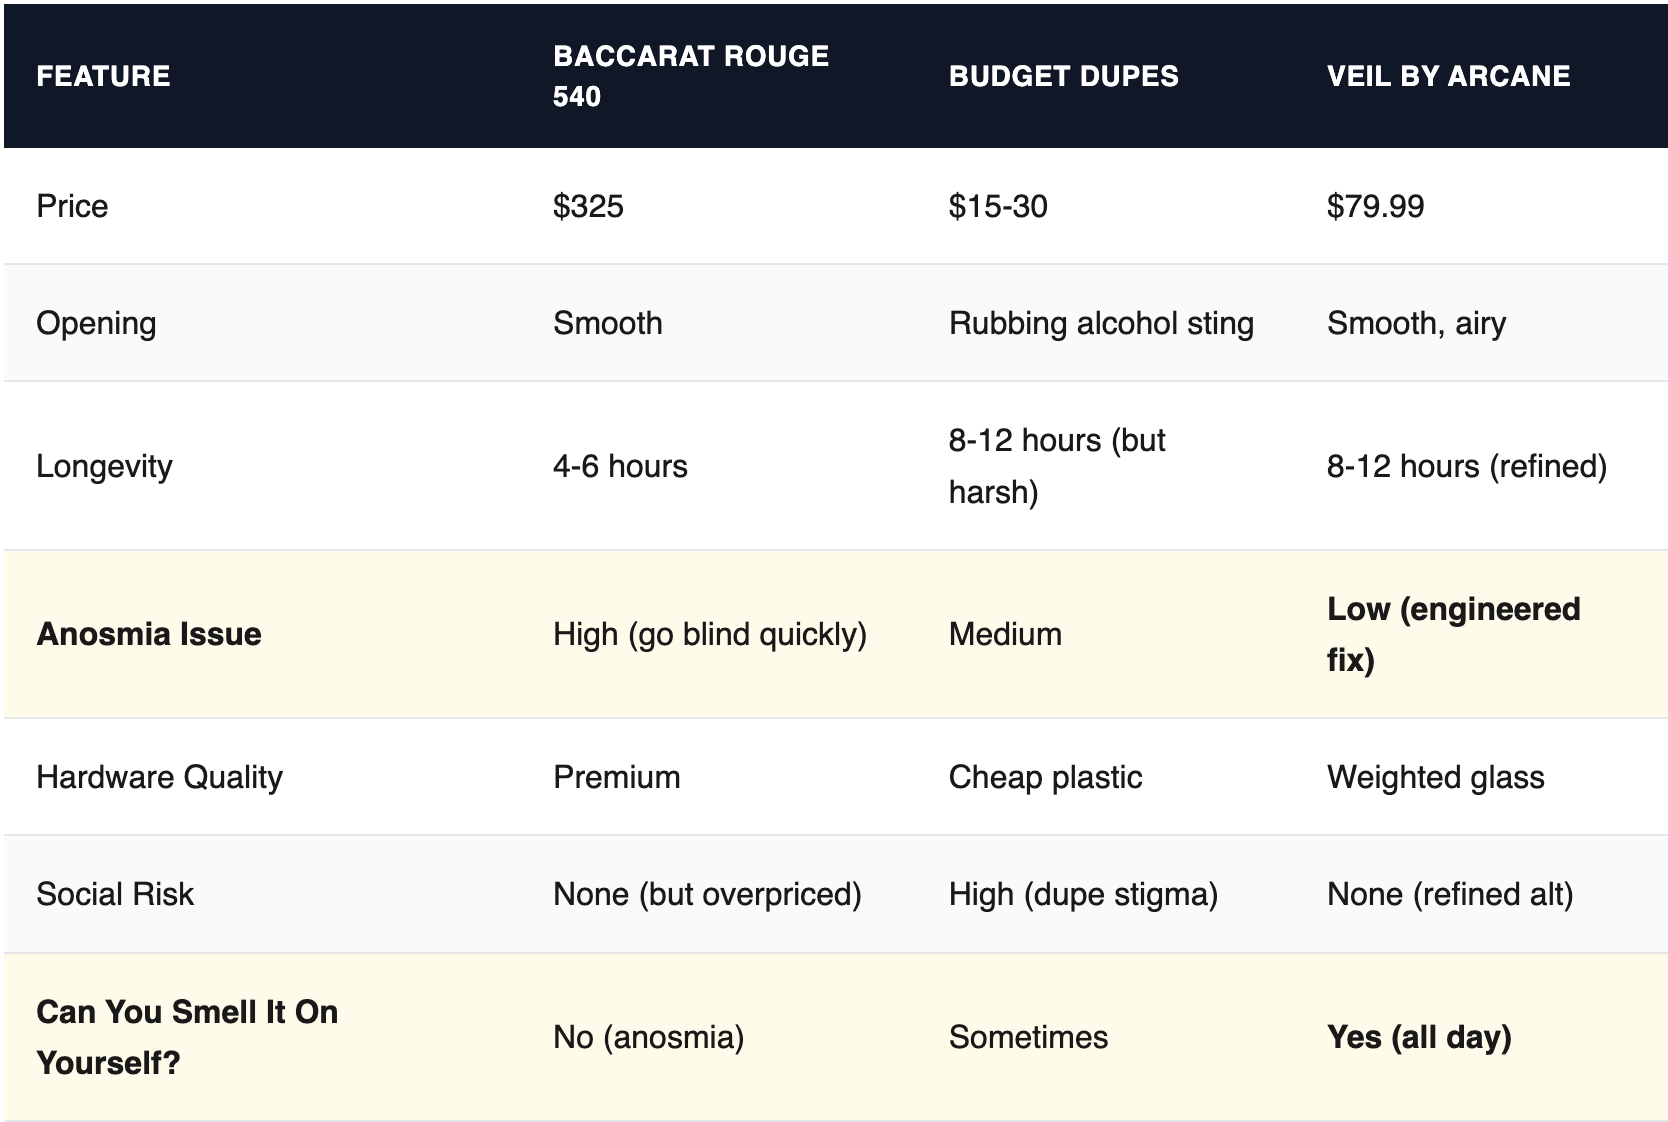Select the High (dupe stigma) cell
This screenshot has height=1122, width=1668.
pyautogui.click(x=1083, y=894)
